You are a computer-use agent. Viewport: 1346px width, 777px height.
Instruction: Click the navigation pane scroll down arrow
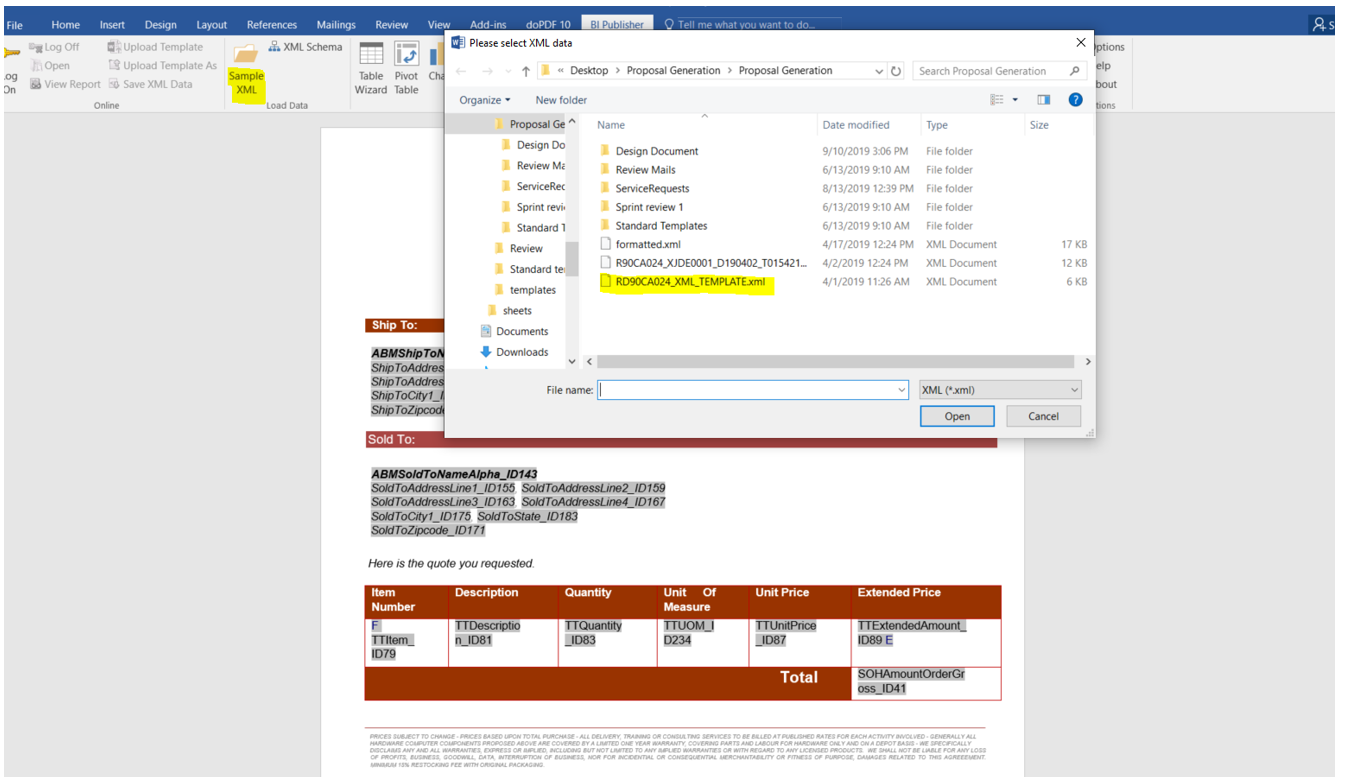572,361
